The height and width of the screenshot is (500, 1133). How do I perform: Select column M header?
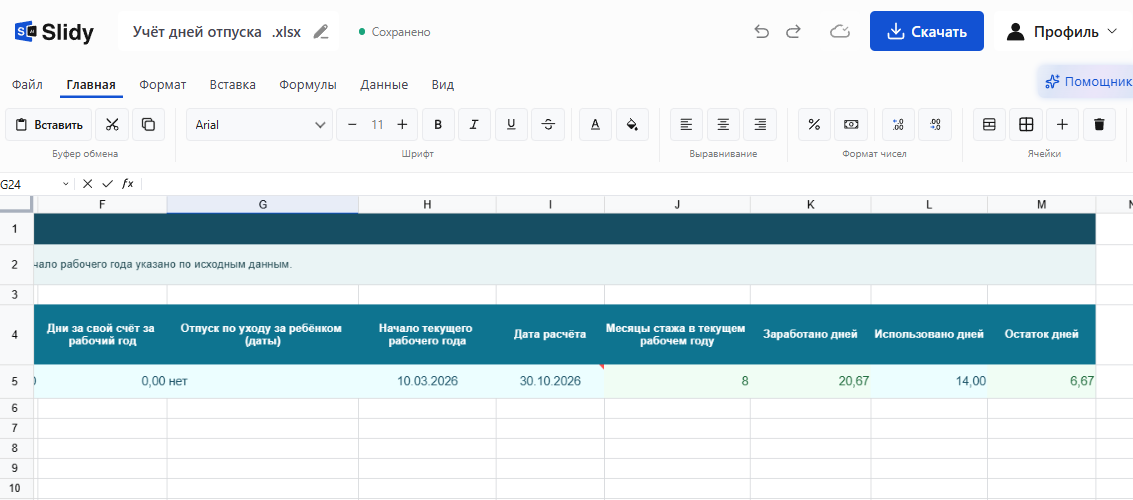click(1041, 204)
